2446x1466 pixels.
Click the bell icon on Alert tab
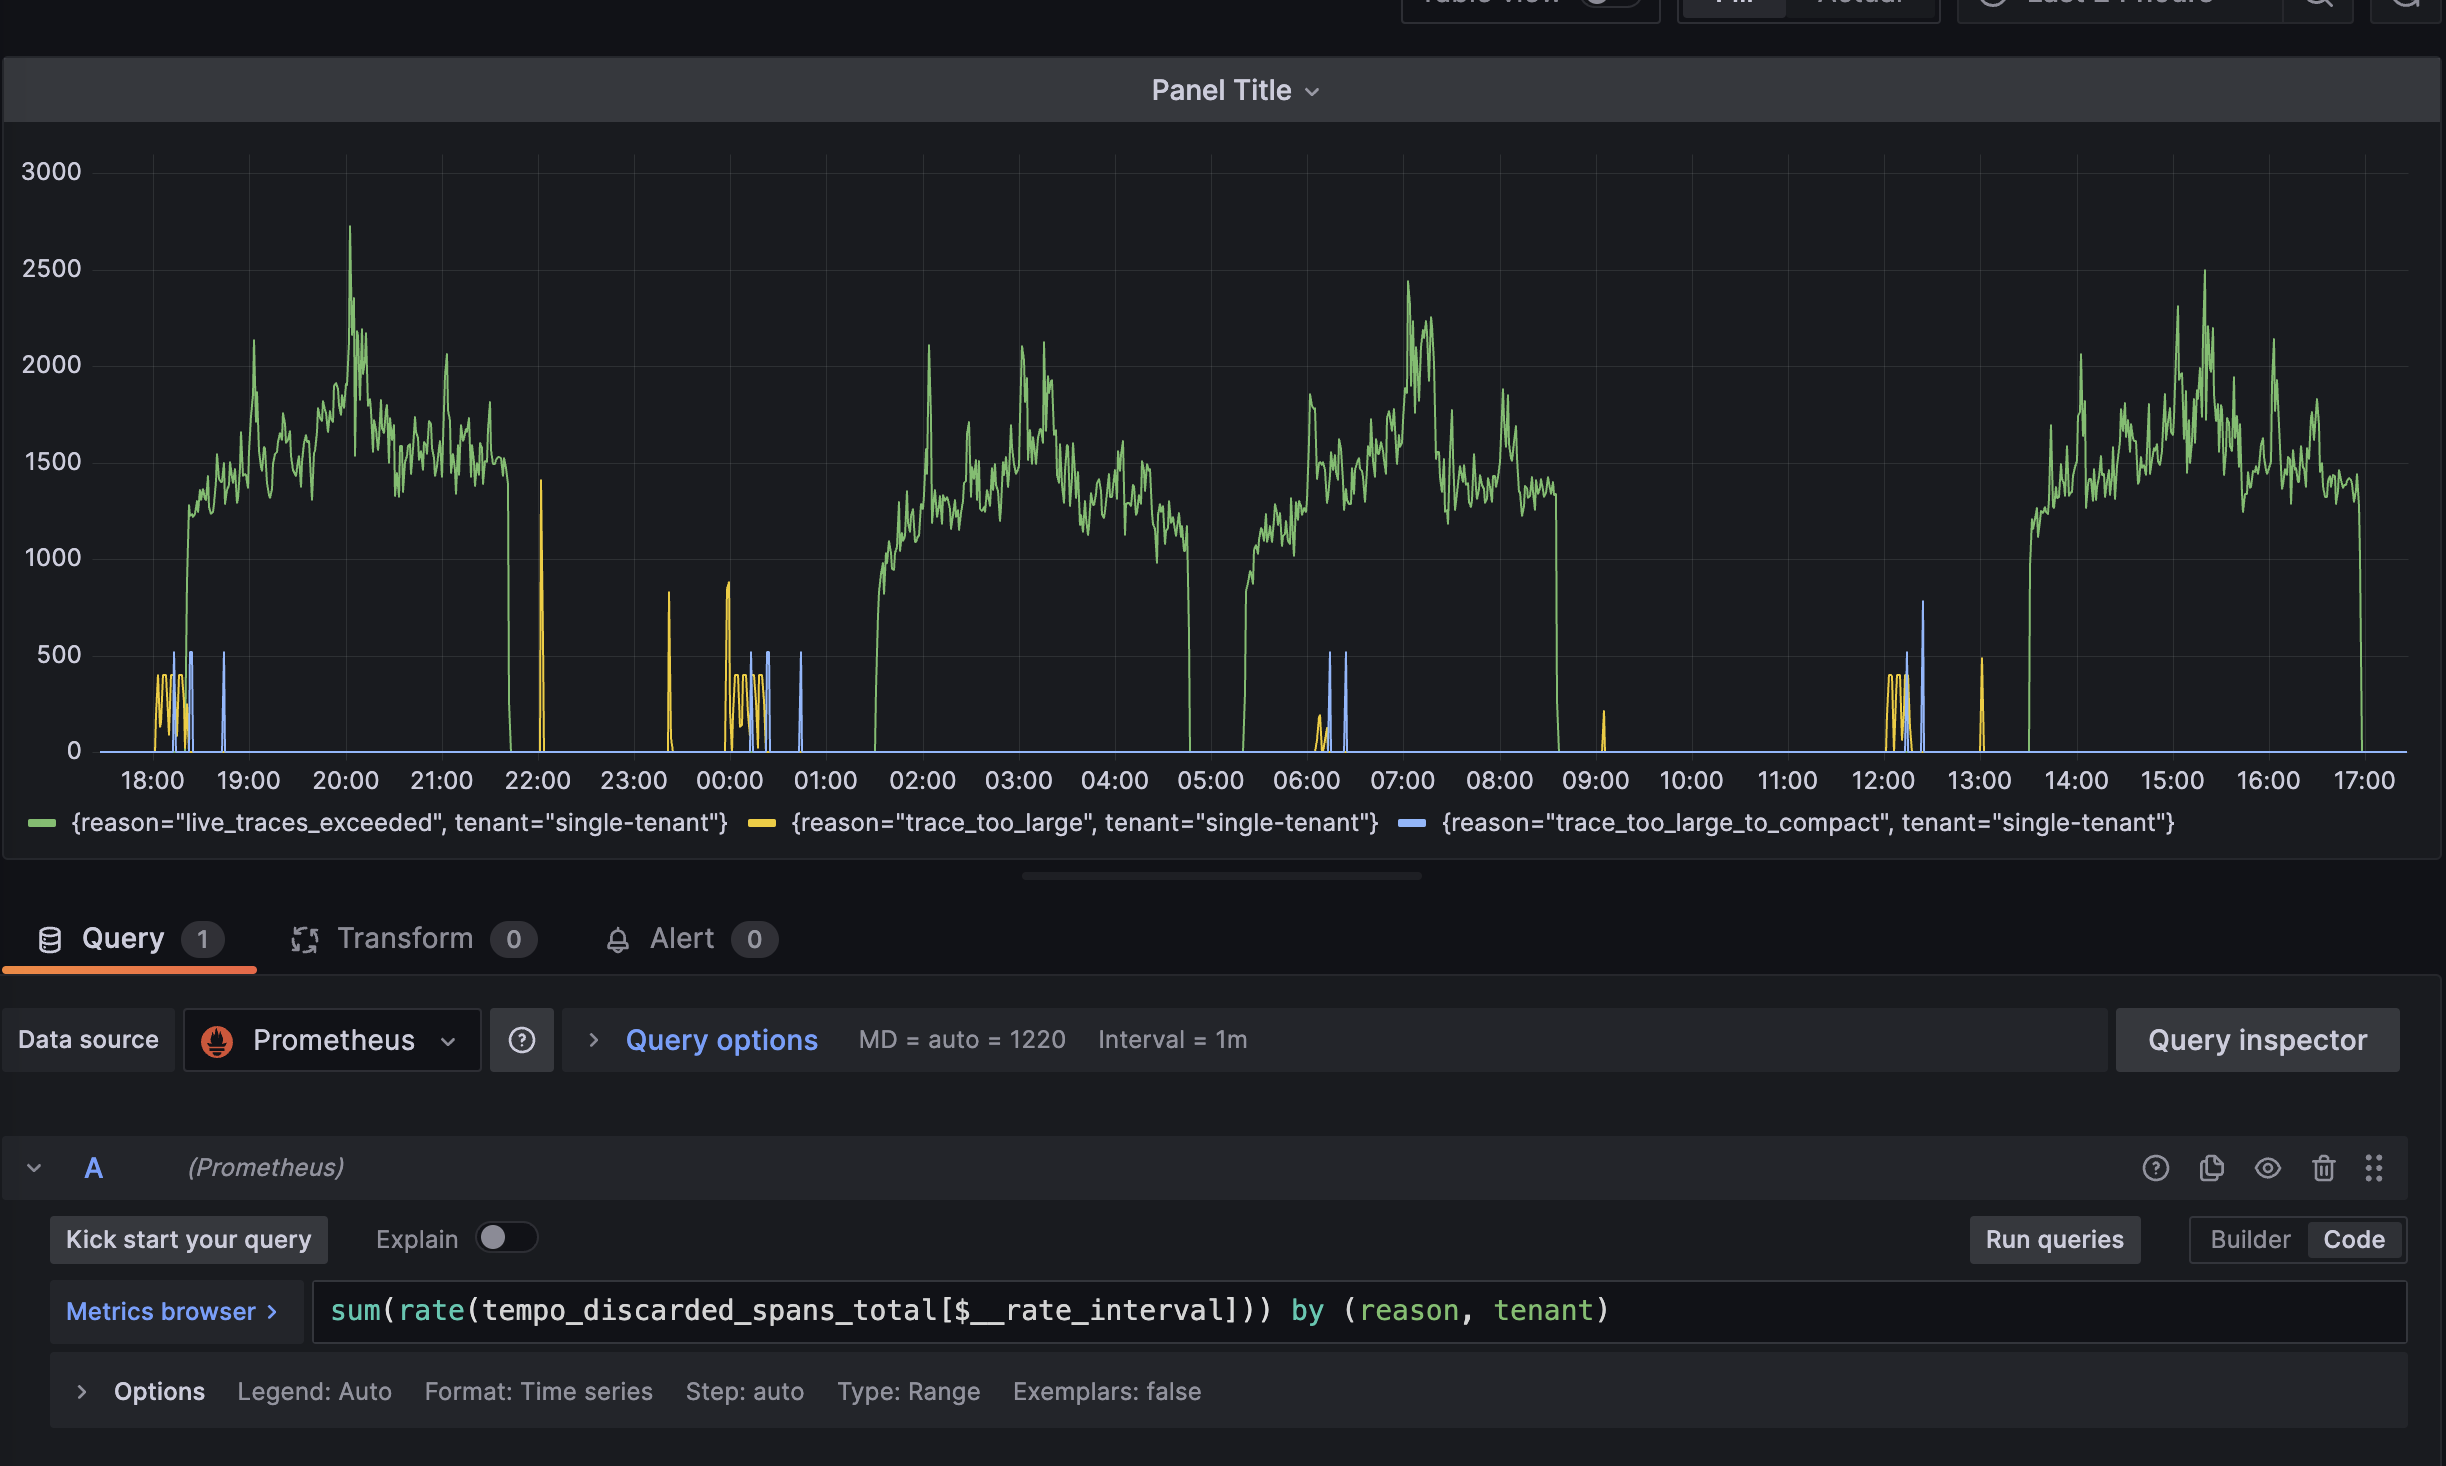[618, 940]
